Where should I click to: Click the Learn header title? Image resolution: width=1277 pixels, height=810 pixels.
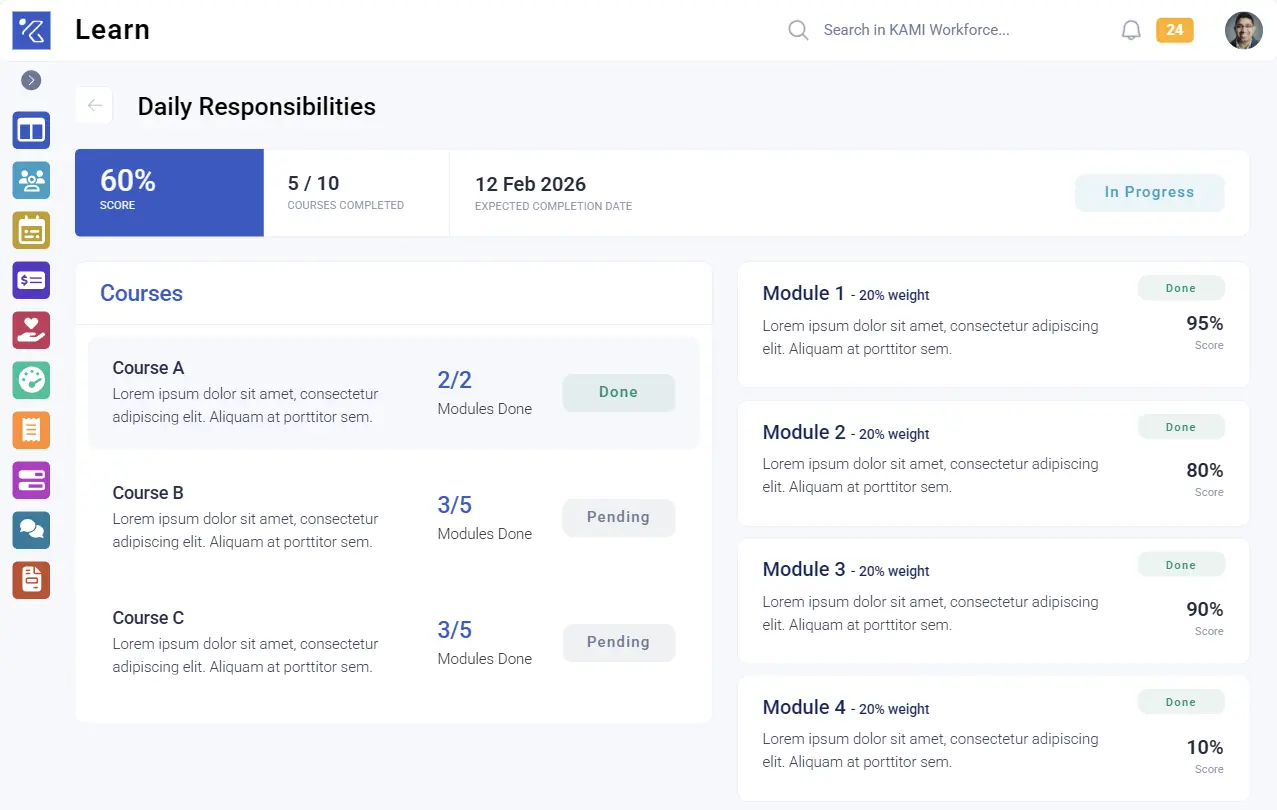[112, 30]
